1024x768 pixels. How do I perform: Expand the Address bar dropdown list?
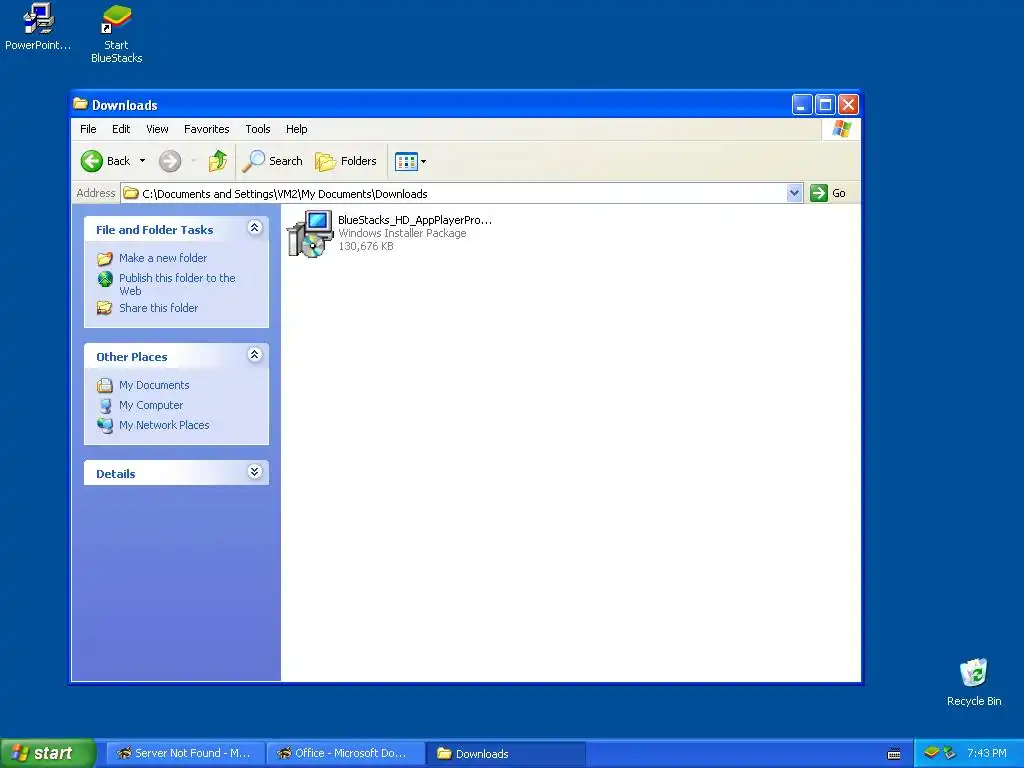pyautogui.click(x=794, y=193)
